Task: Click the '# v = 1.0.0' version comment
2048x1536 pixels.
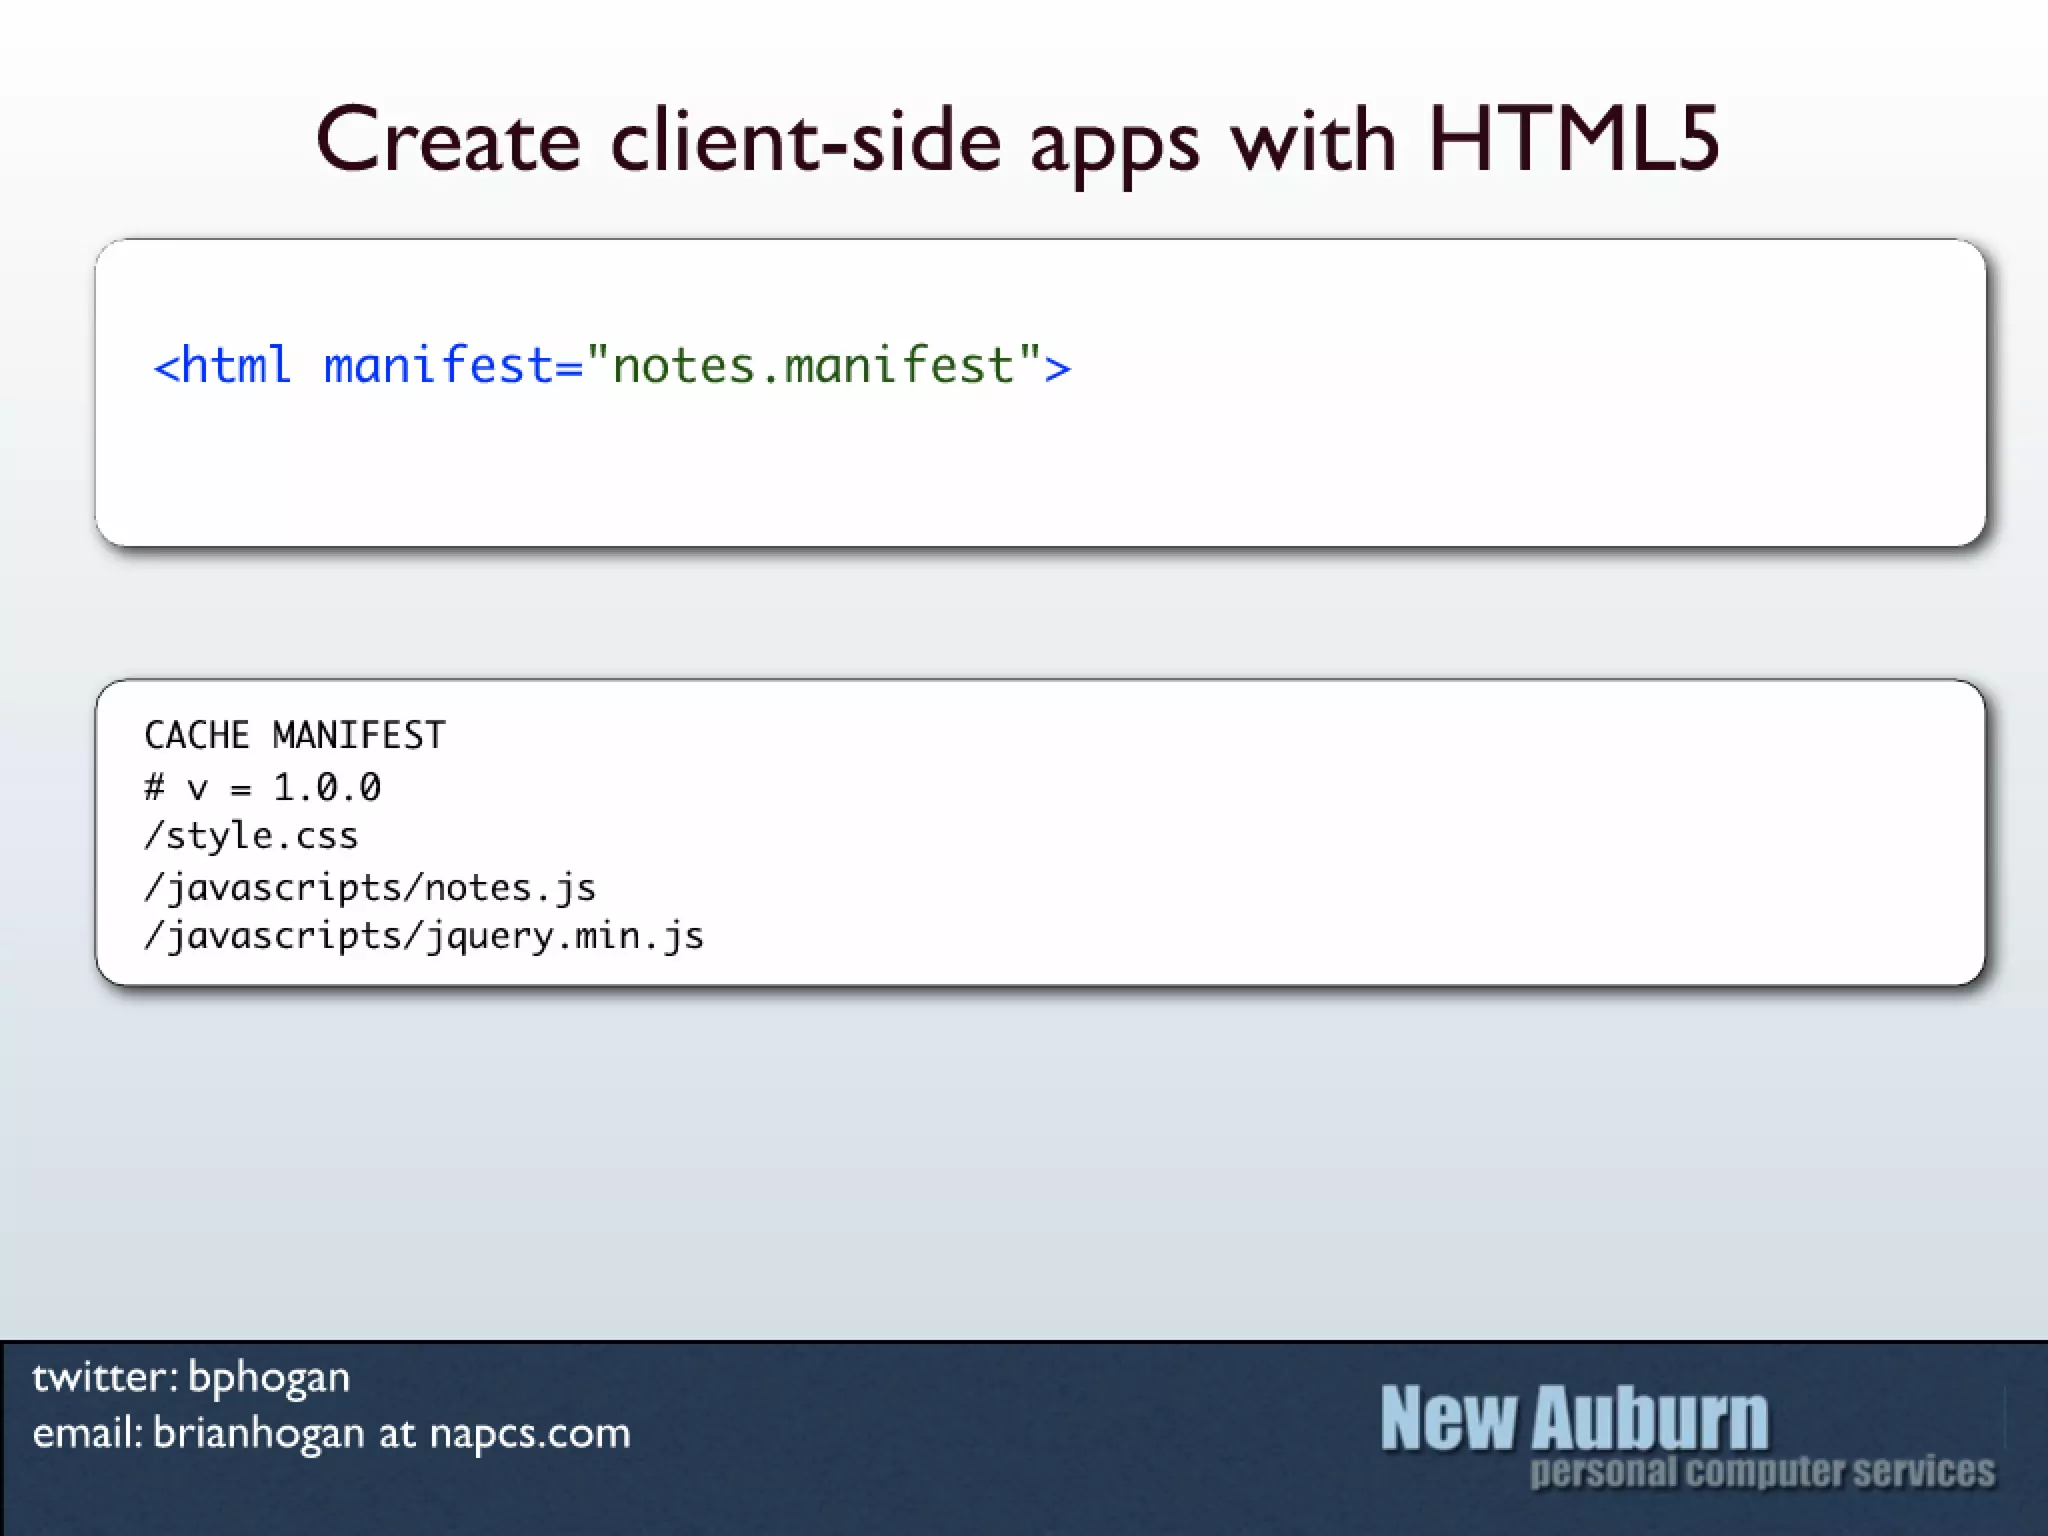Action: [x=262, y=787]
